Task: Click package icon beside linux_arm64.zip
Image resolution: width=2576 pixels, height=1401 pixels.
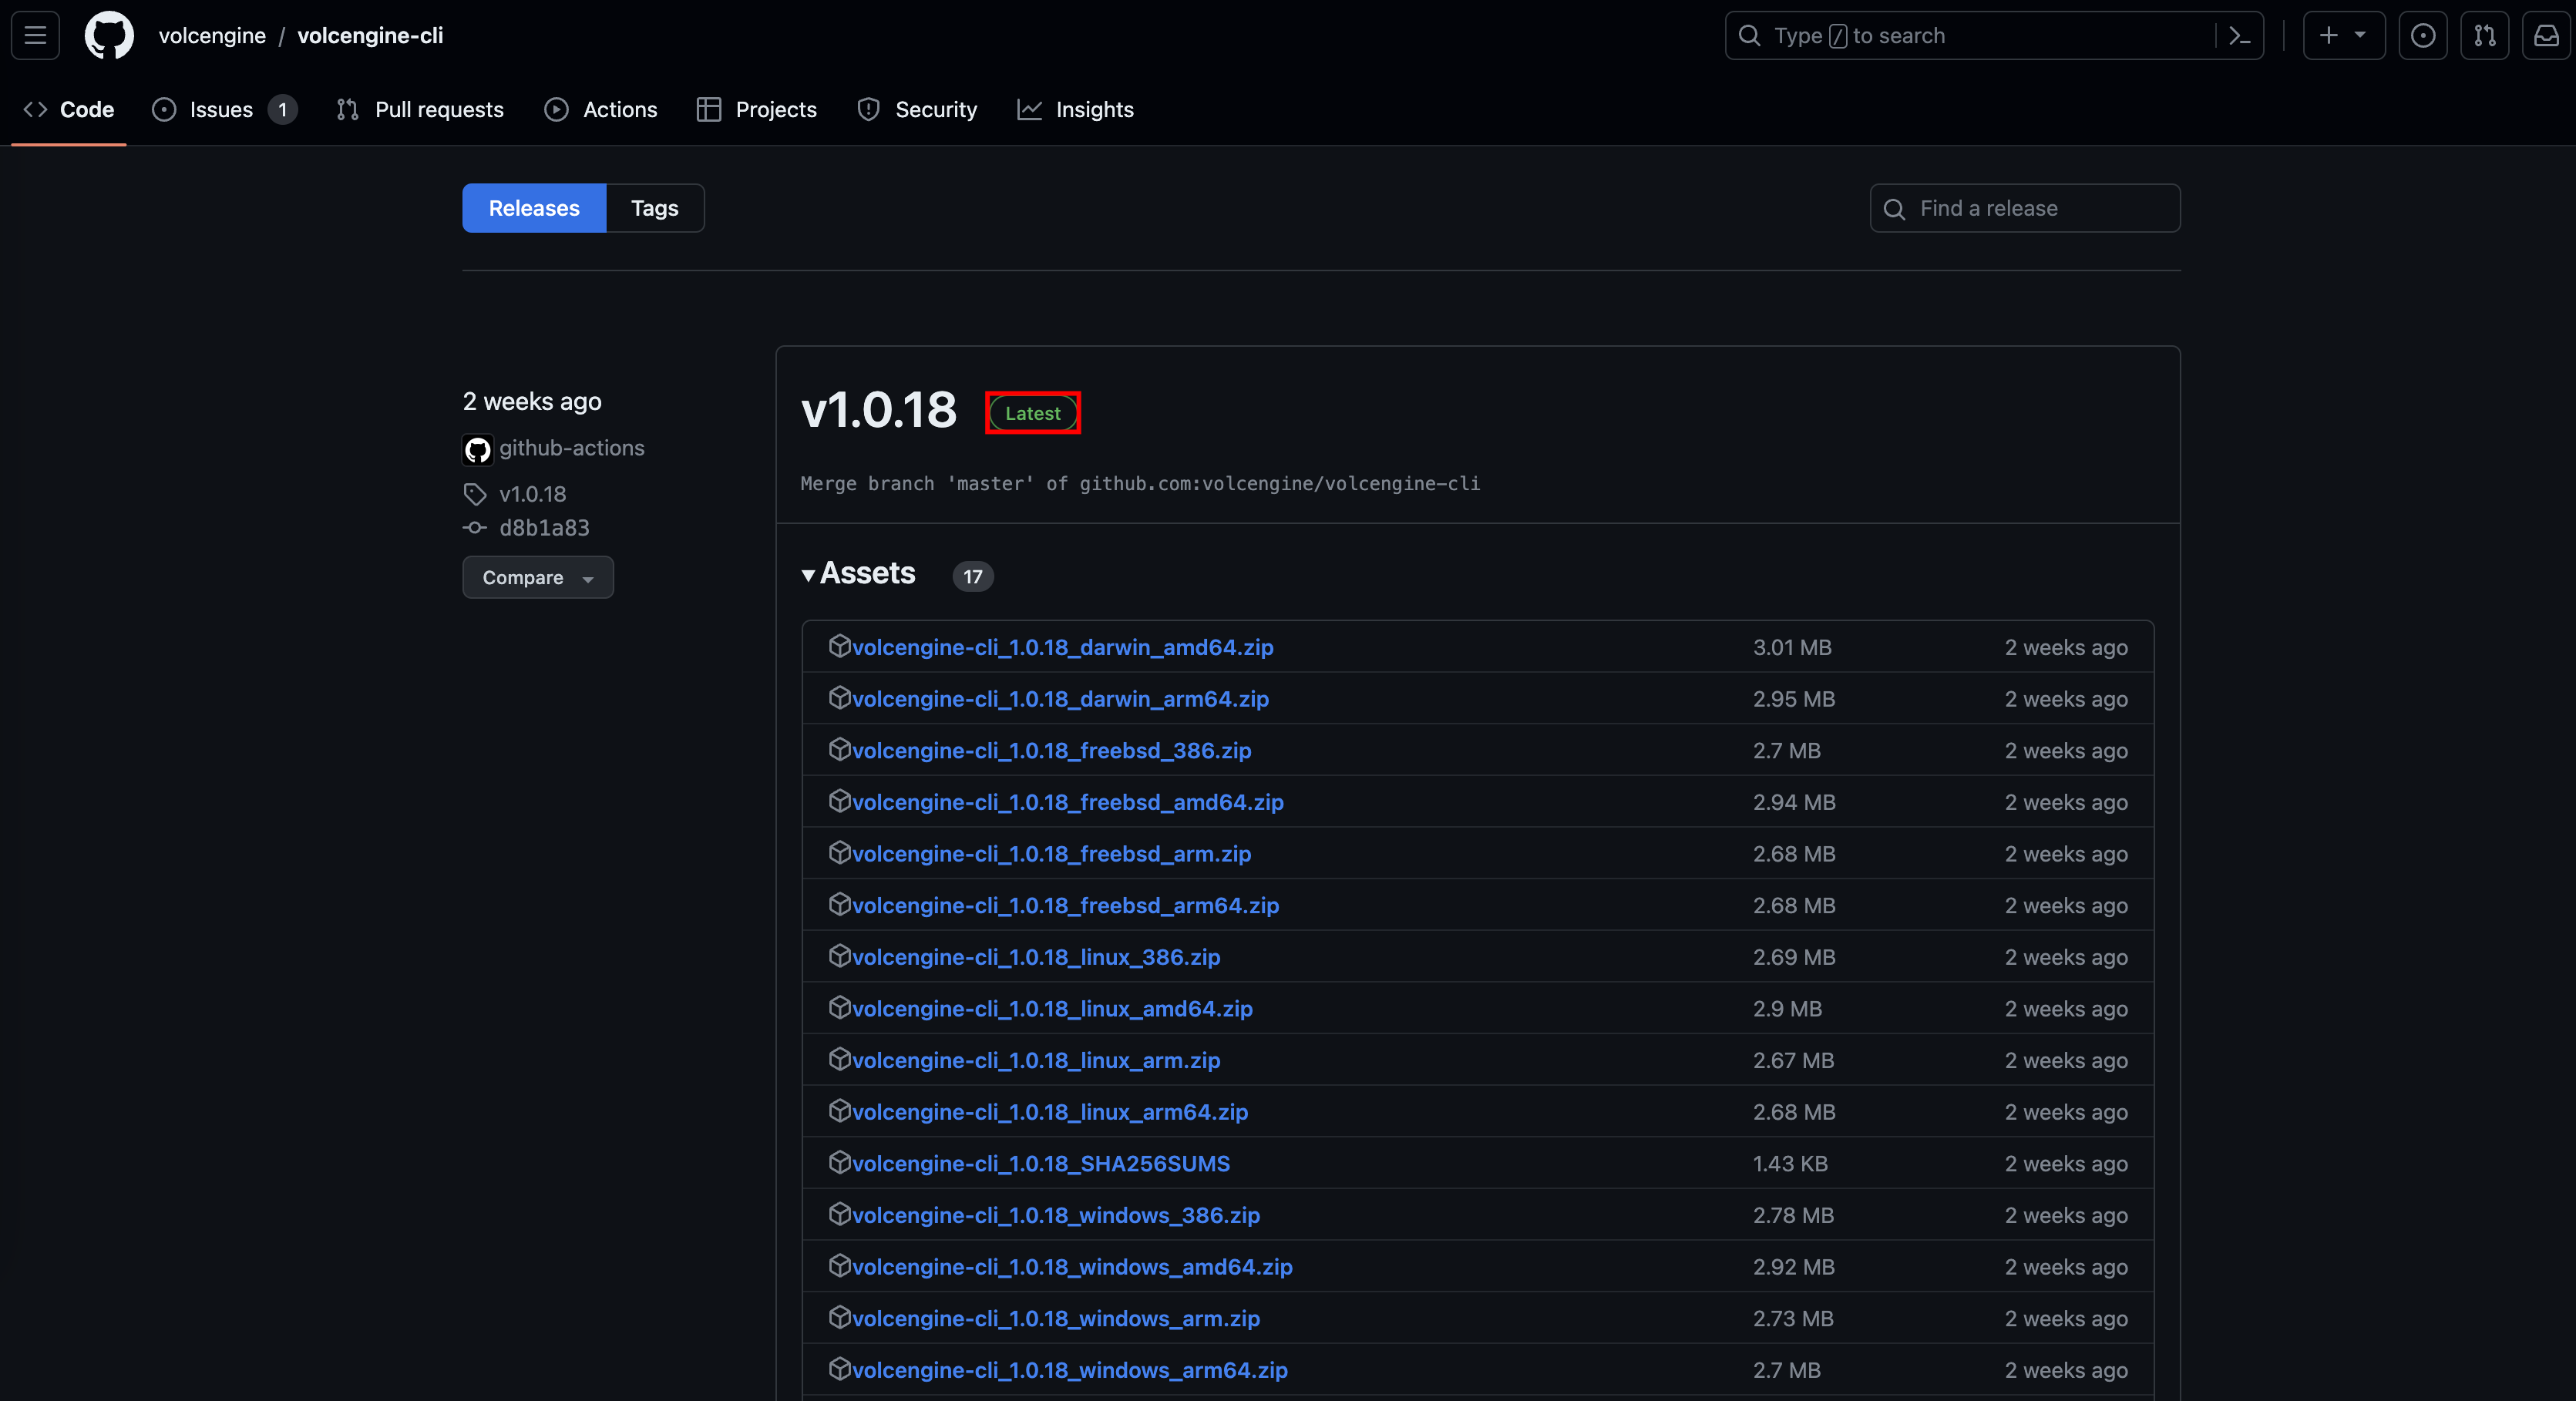Action: 839,1111
